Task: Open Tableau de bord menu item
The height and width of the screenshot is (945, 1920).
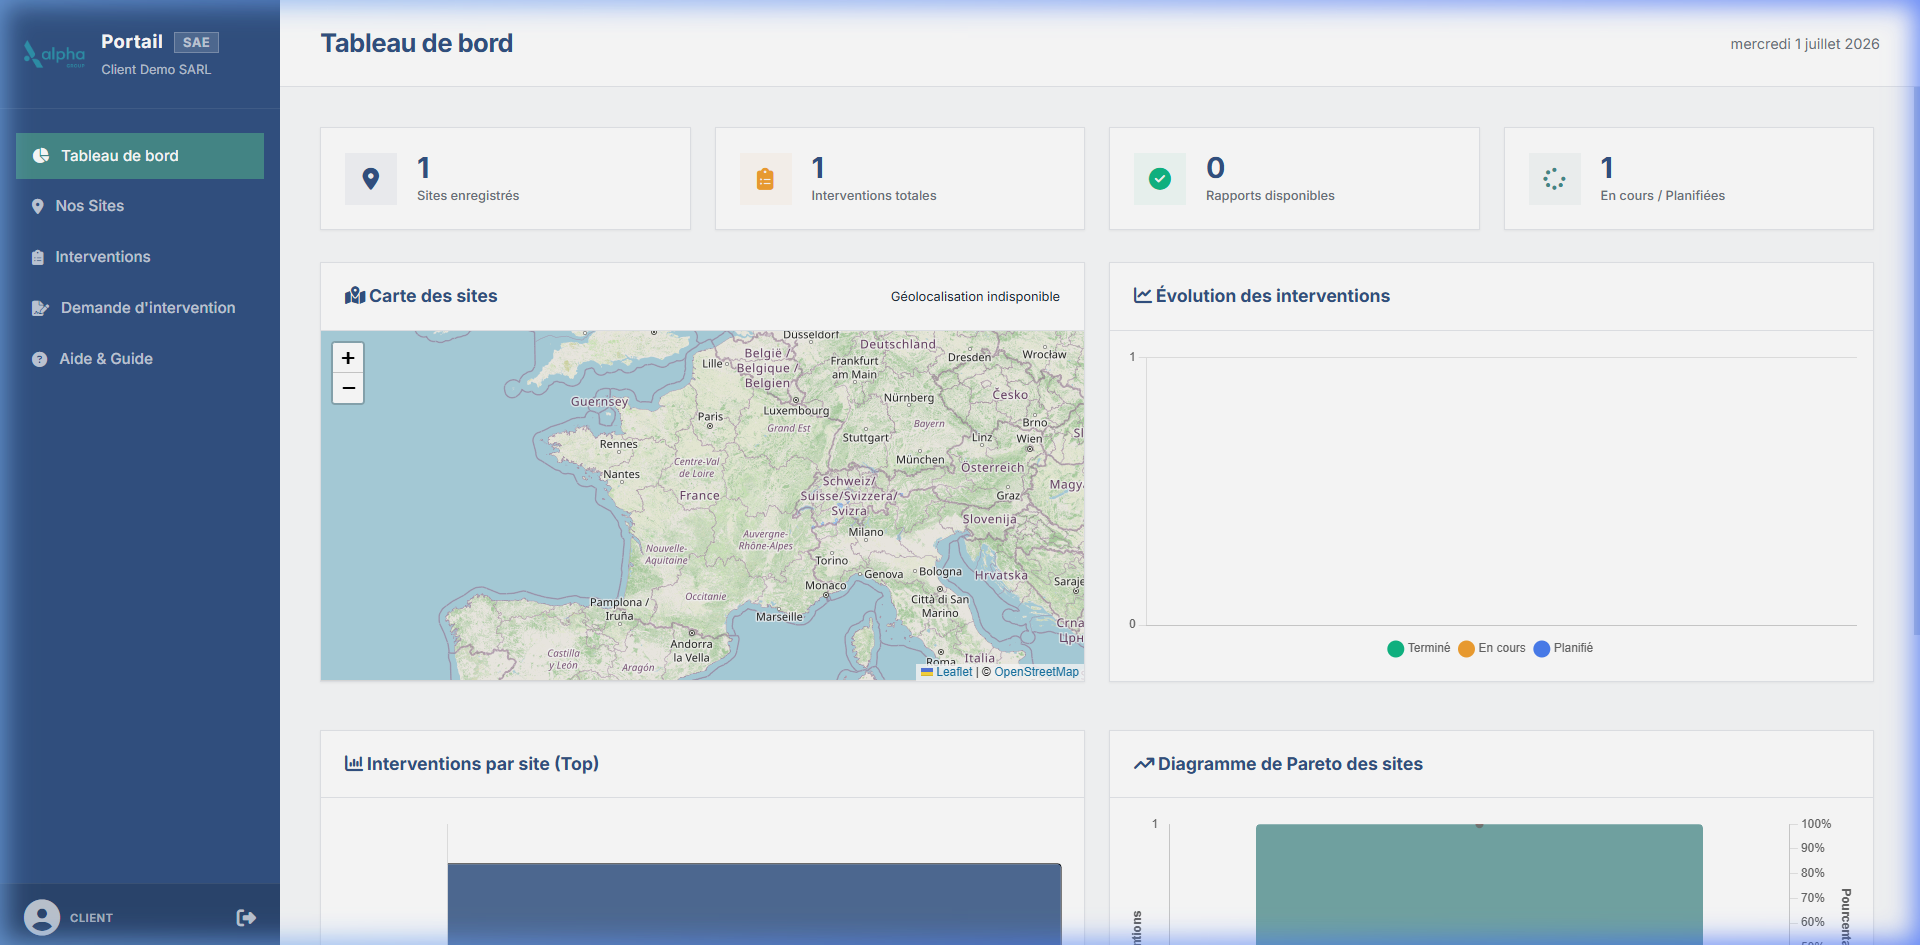Action: pyautogui.click(x=140, y=156)
